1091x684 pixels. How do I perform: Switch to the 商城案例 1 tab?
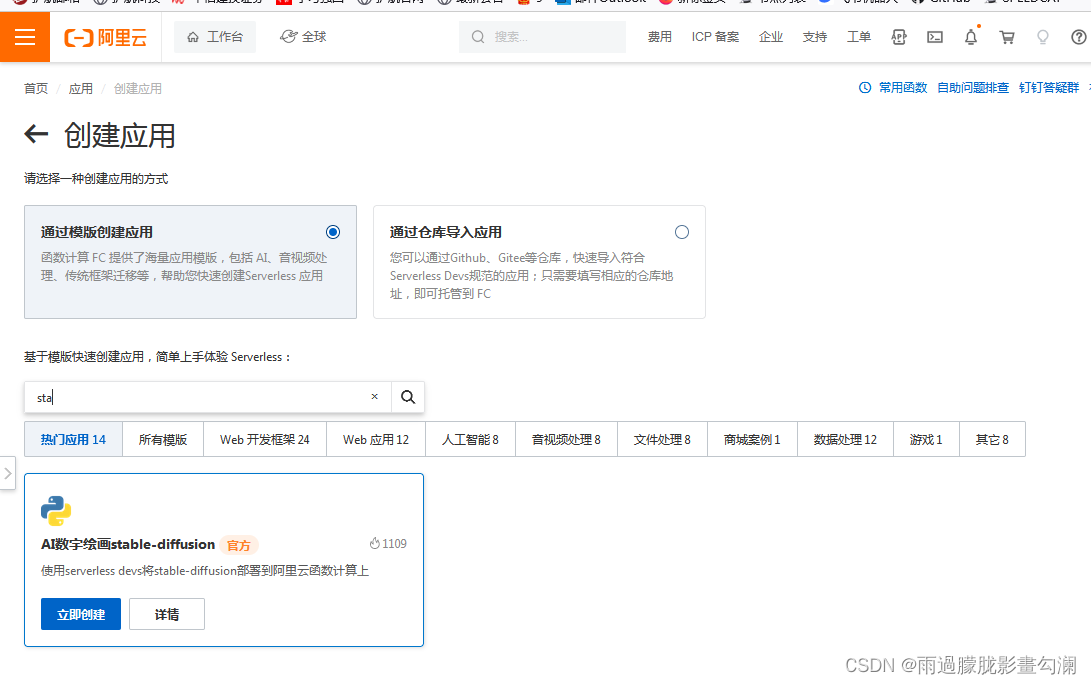[752, 439]
